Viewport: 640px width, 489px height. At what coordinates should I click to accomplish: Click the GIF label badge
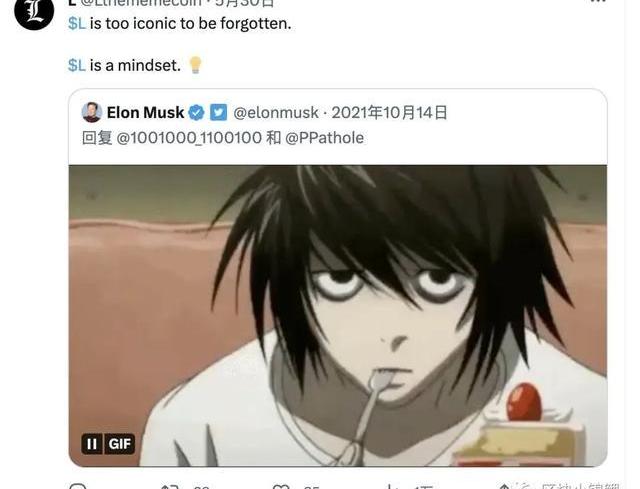[120, 444]
